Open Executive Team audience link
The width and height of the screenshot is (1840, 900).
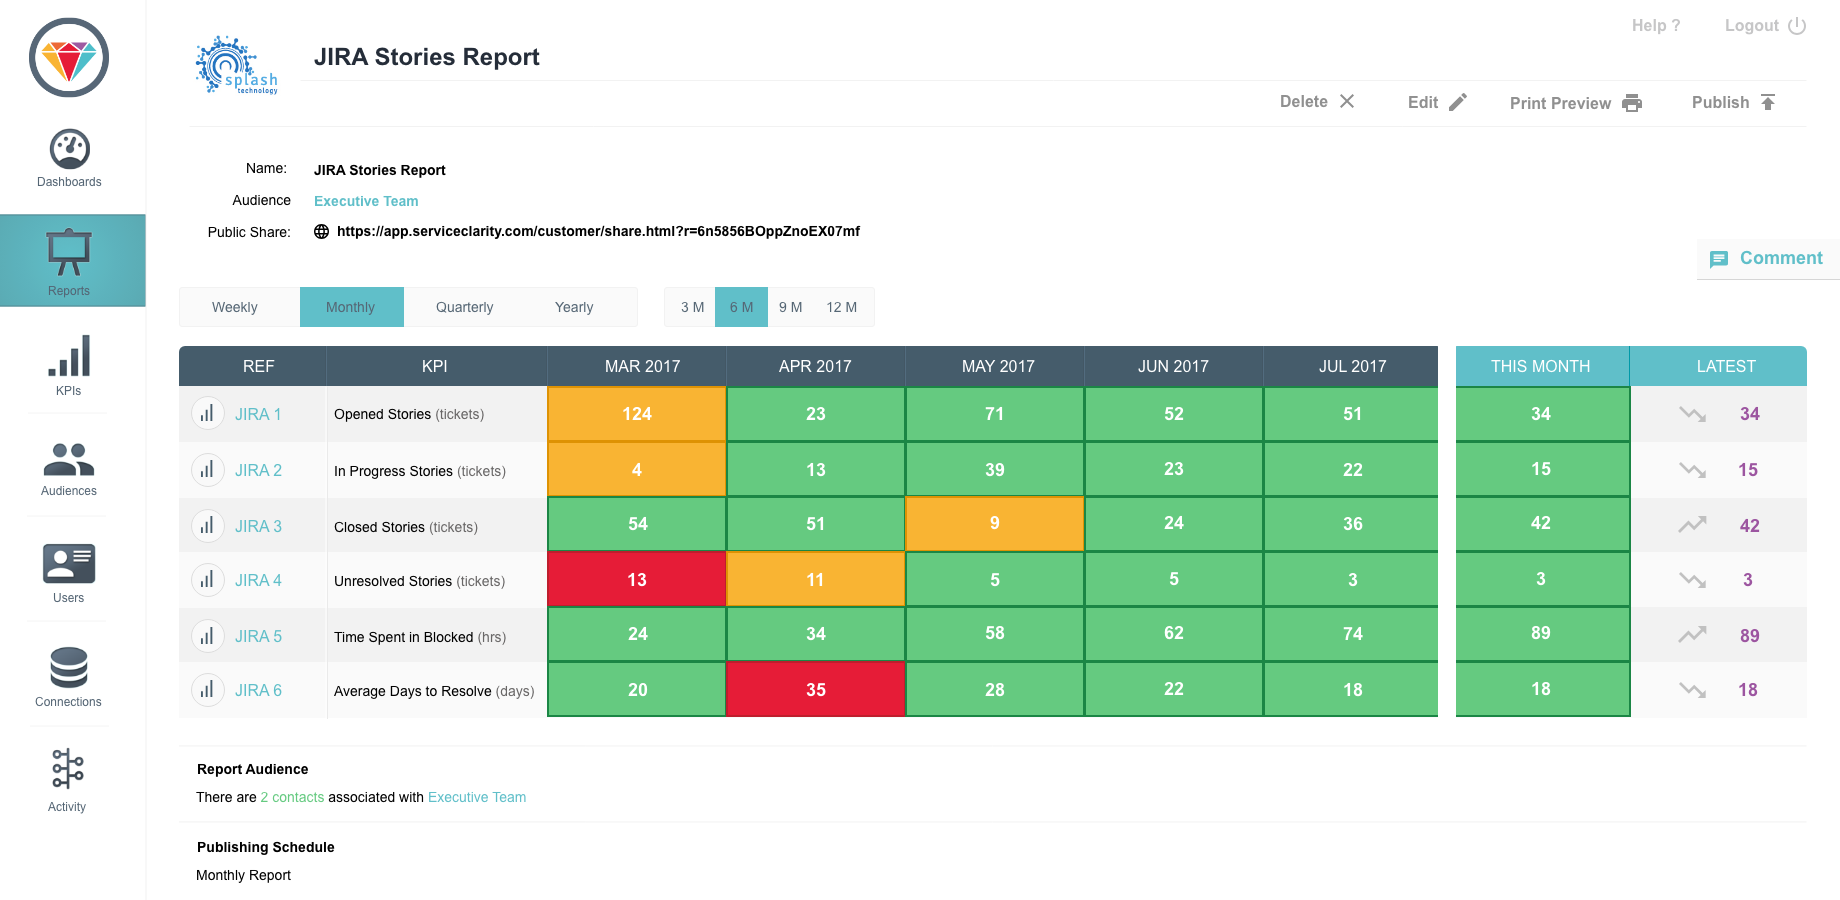tap(366, 201)
